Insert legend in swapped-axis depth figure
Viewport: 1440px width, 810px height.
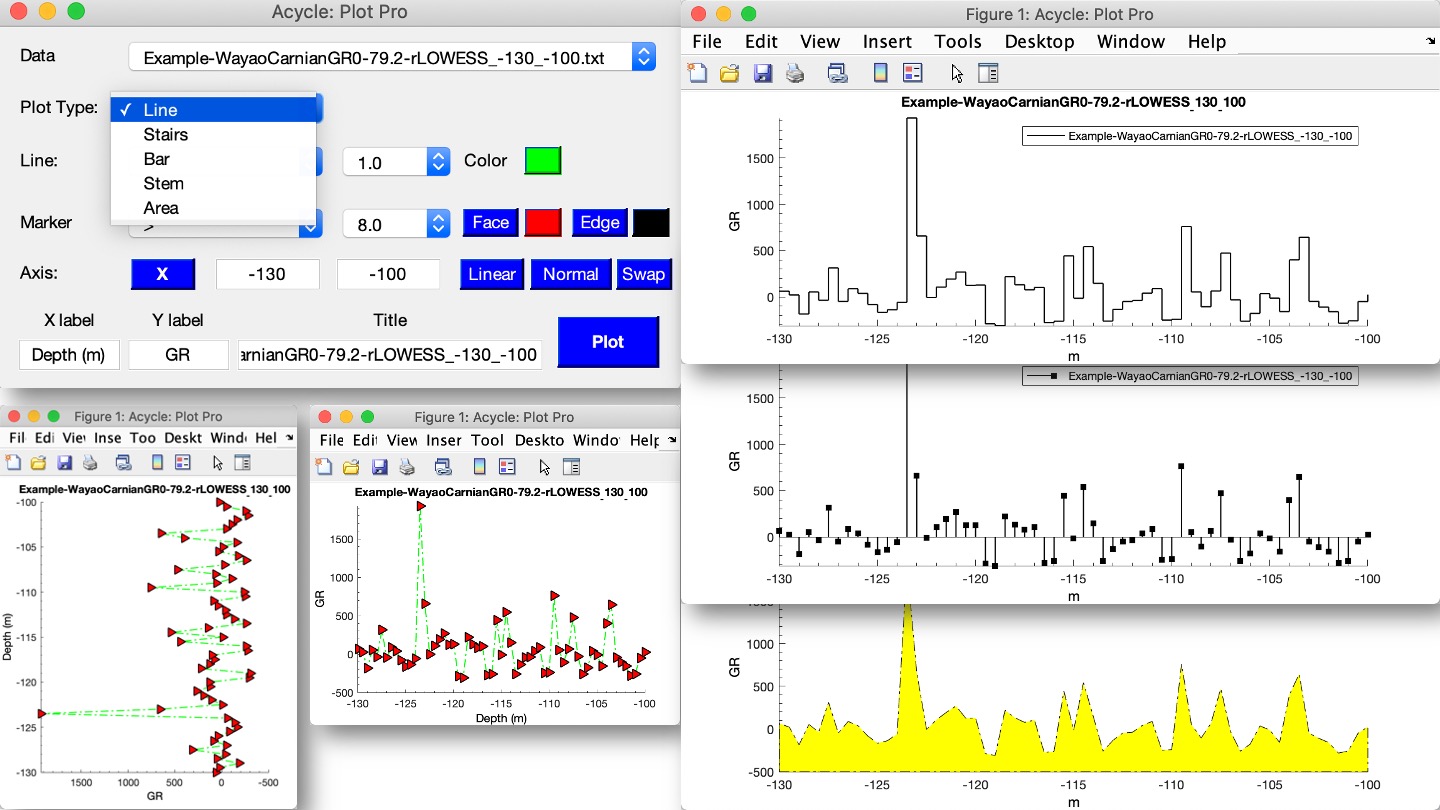point(182,463)
